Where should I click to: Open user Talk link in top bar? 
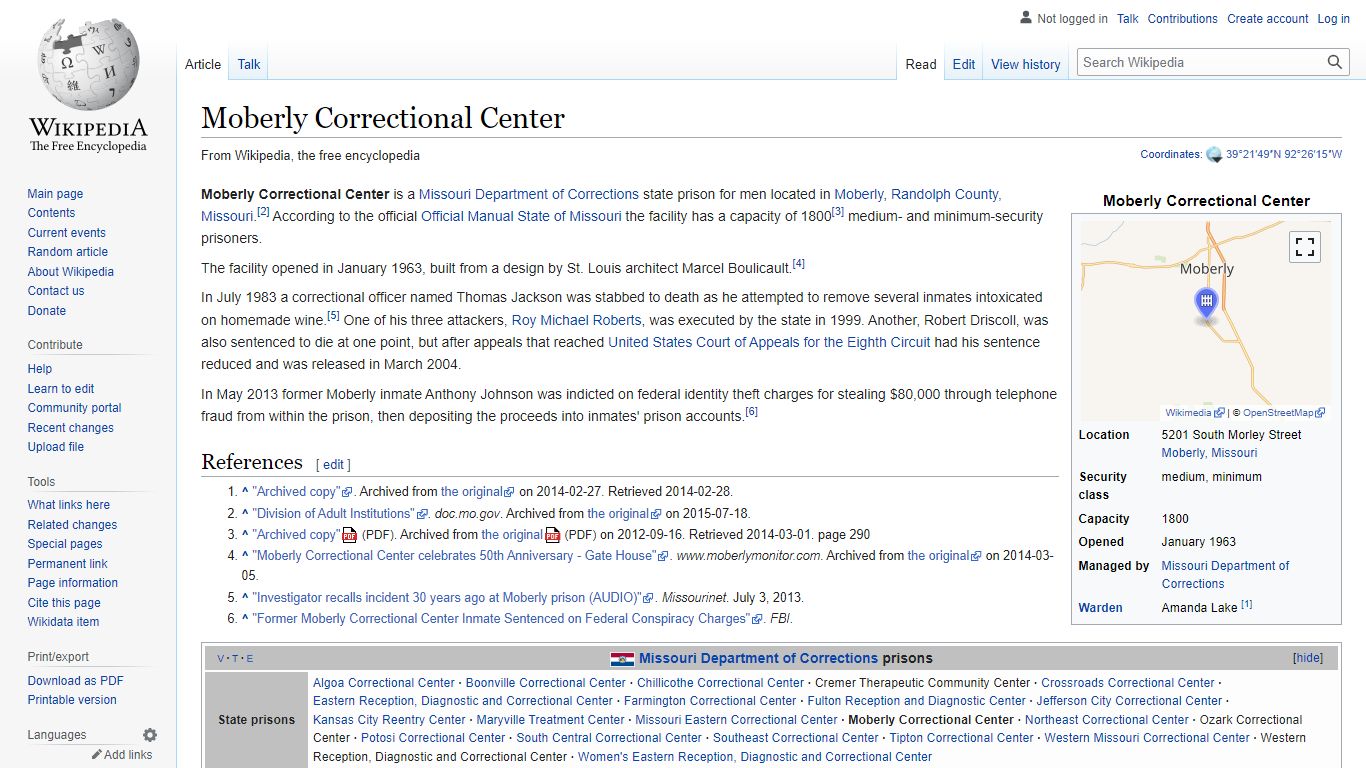(1128, 19)
